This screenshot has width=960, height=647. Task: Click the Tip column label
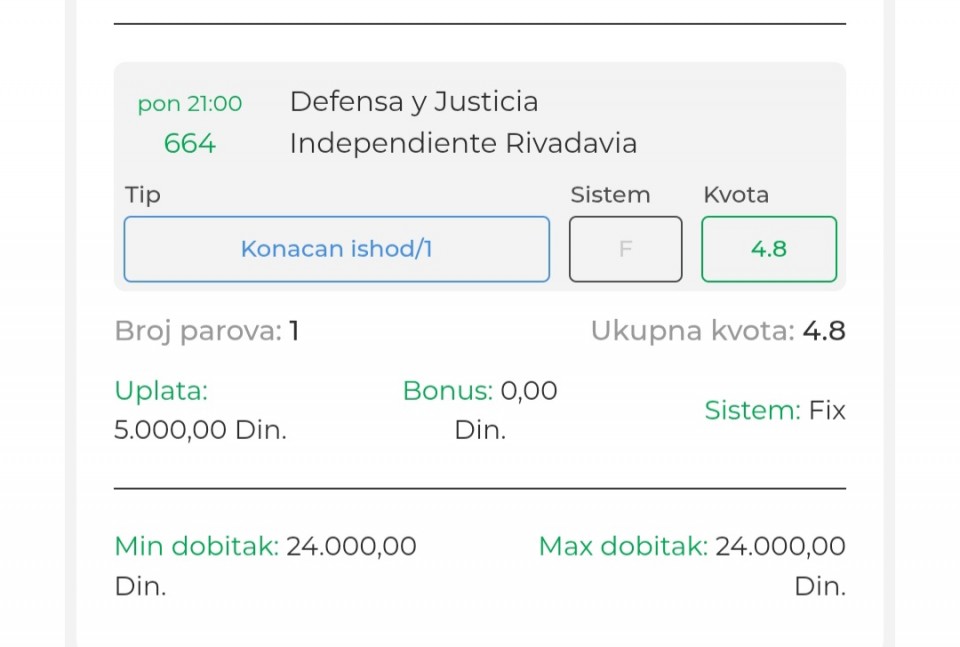(143, 195)
